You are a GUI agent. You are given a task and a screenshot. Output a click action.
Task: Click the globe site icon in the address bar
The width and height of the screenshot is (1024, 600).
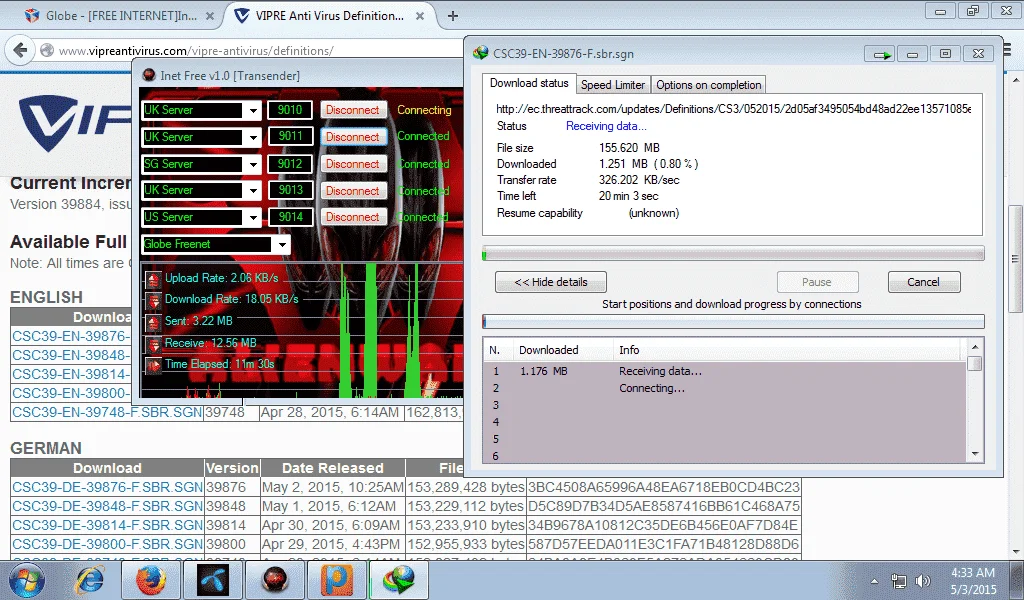click(46, 50)
